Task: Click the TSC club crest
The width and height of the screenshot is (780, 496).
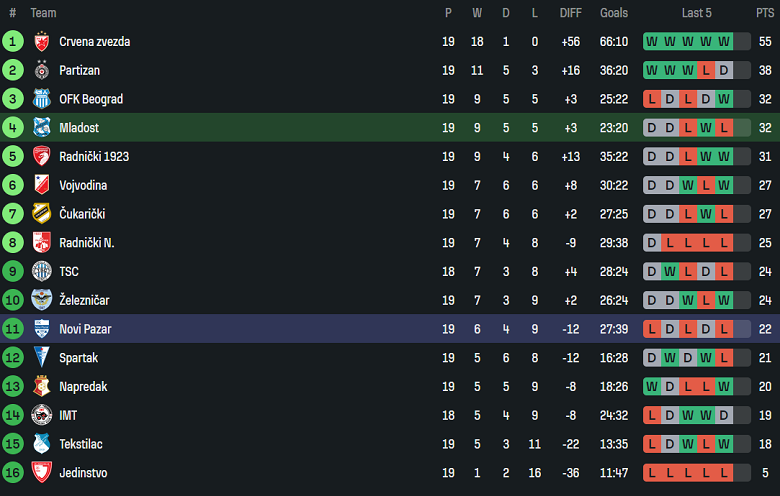Action: [42, 272]
